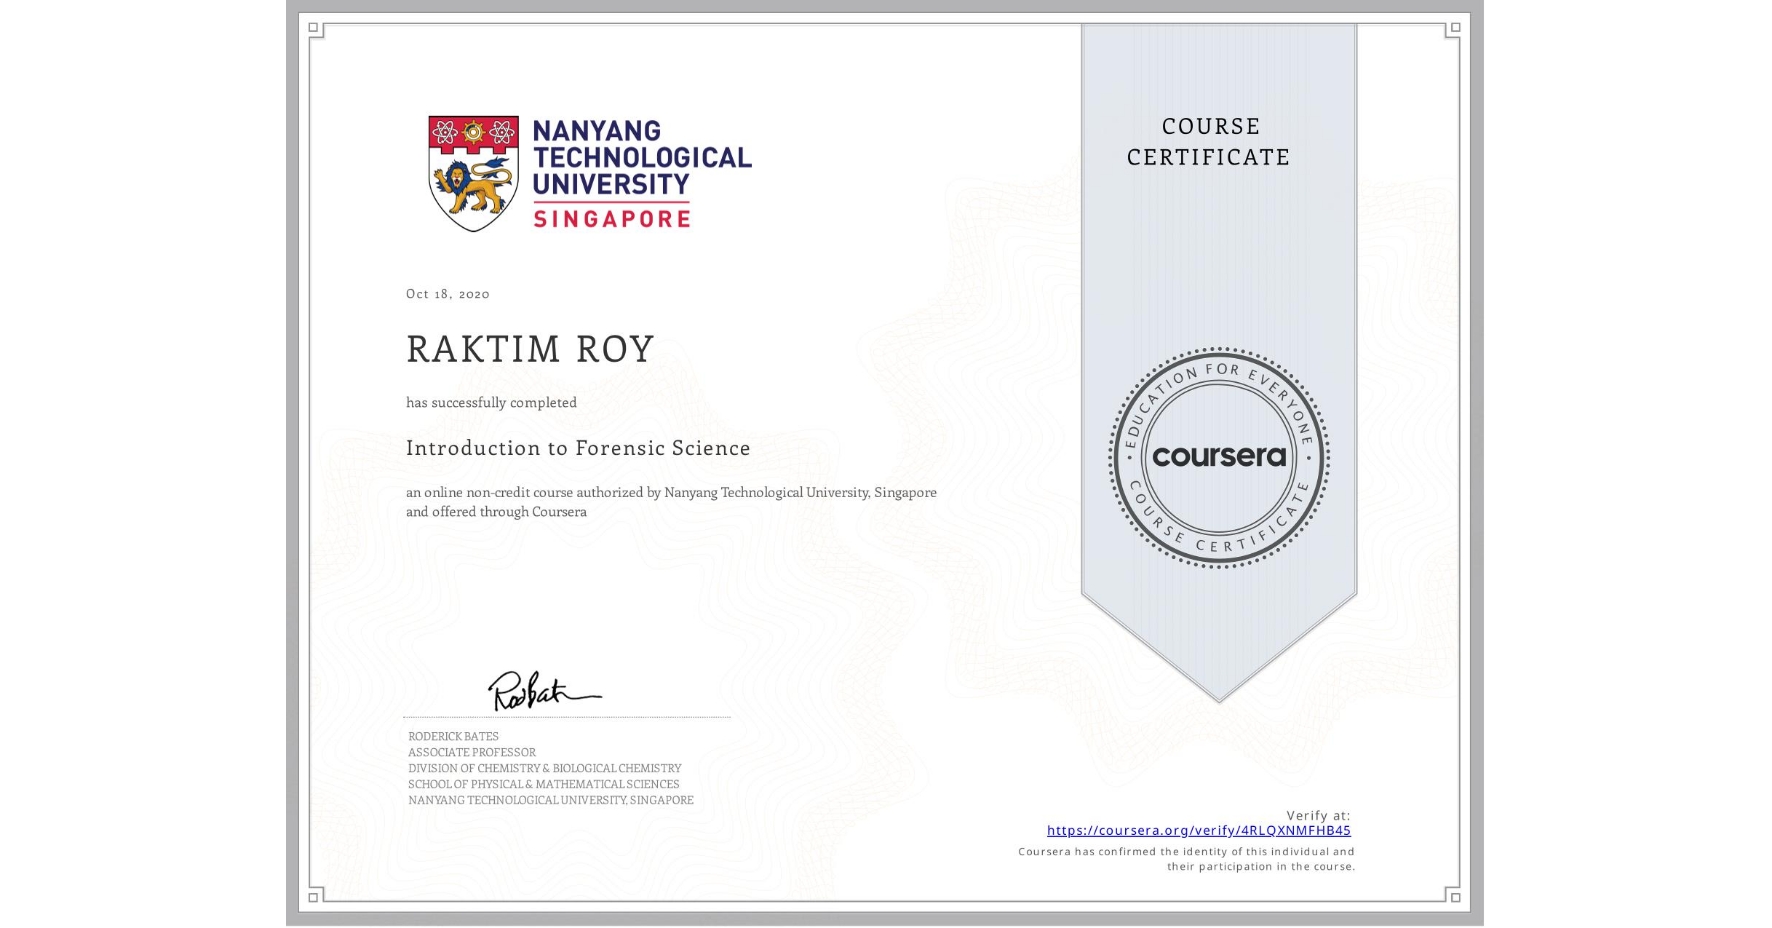Screen dimensions: 1772x928
Task: Select the recipient name RAKTIM ROY
Action: 528,349
